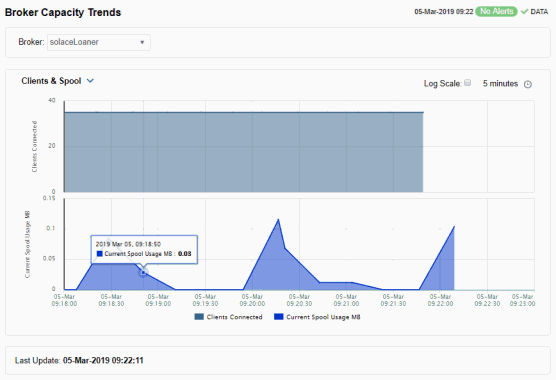
Task: Click the Clients Connected legend color square
Action: tap(199, 317)
